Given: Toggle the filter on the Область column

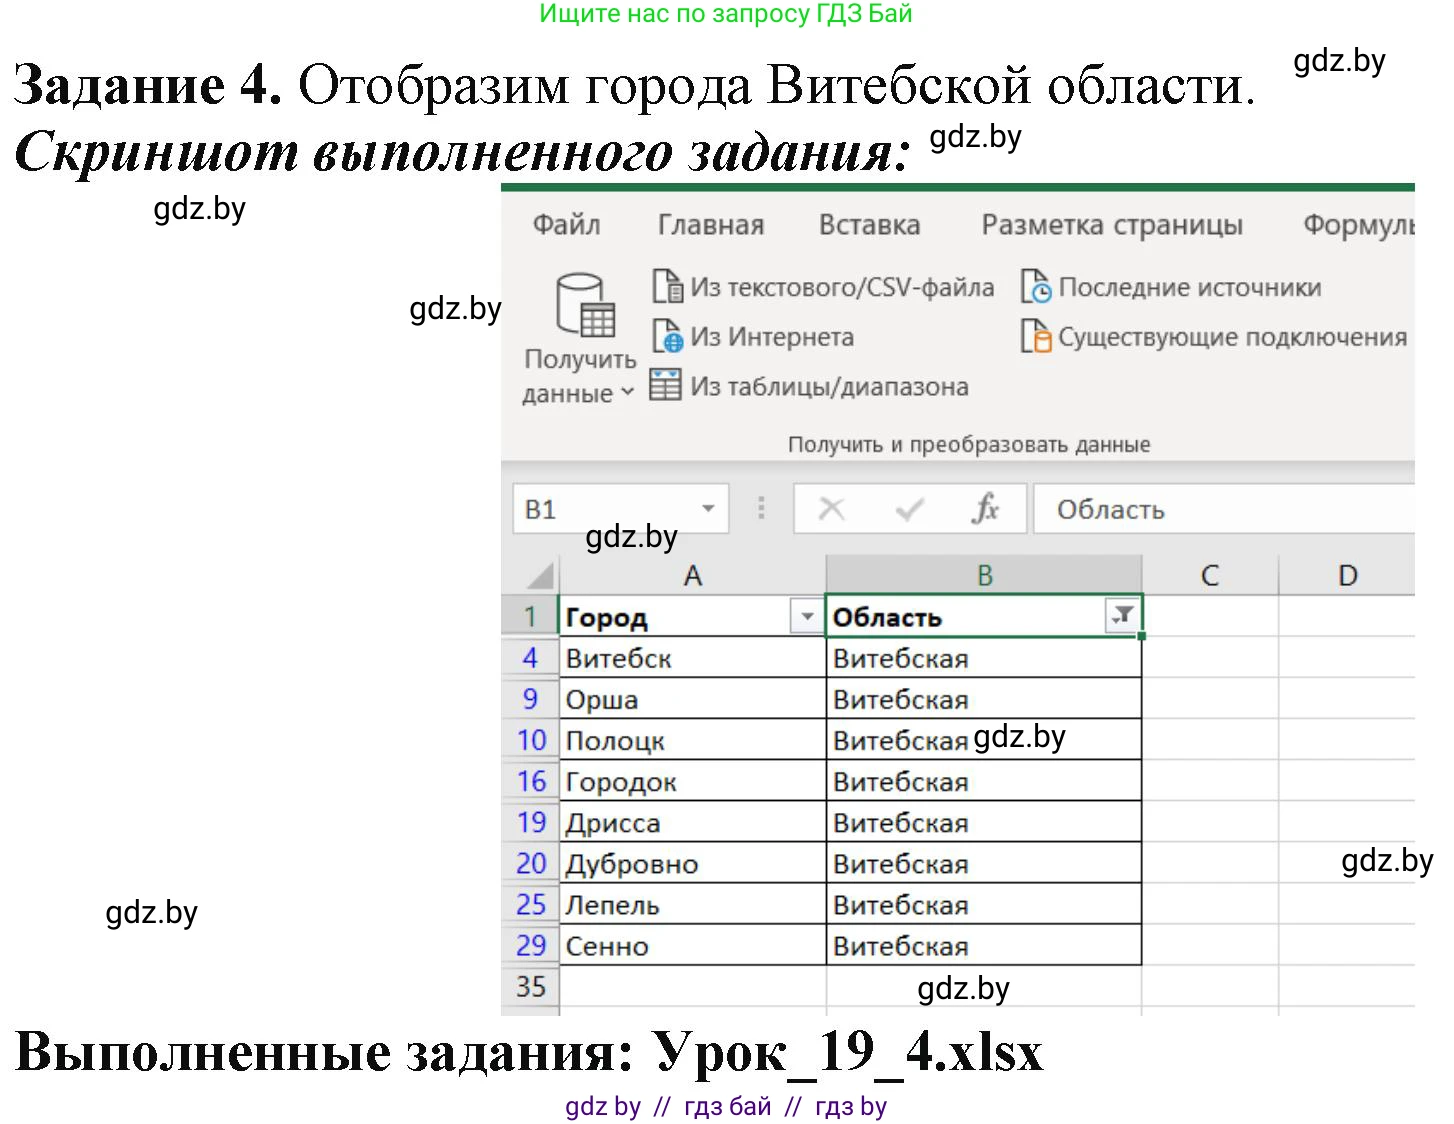Looking at the screenshot, I should [x=1122, y=616].
